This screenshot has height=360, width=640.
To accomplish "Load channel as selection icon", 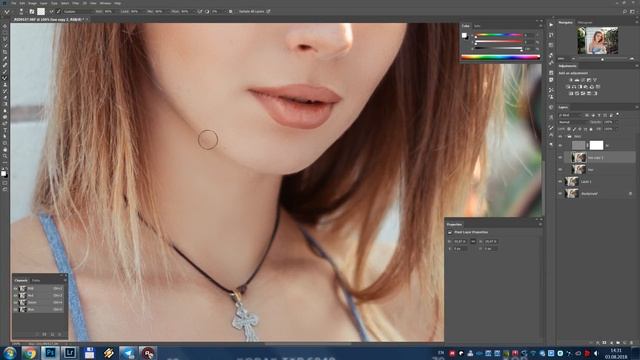I will tap(37, 334).
